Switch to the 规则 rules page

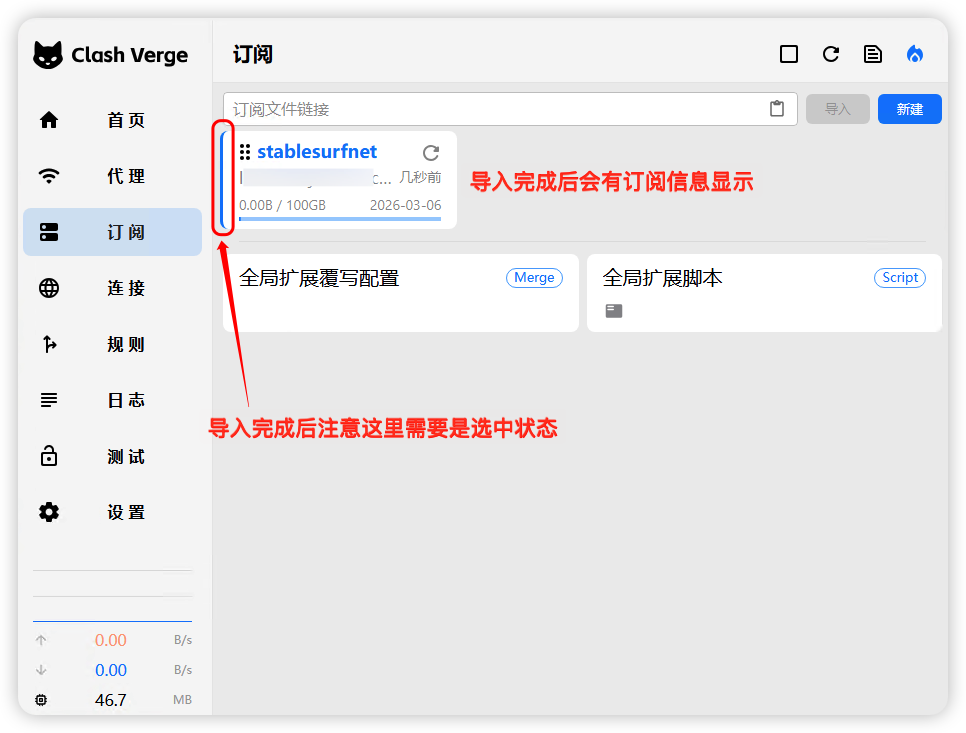point(112,344)
